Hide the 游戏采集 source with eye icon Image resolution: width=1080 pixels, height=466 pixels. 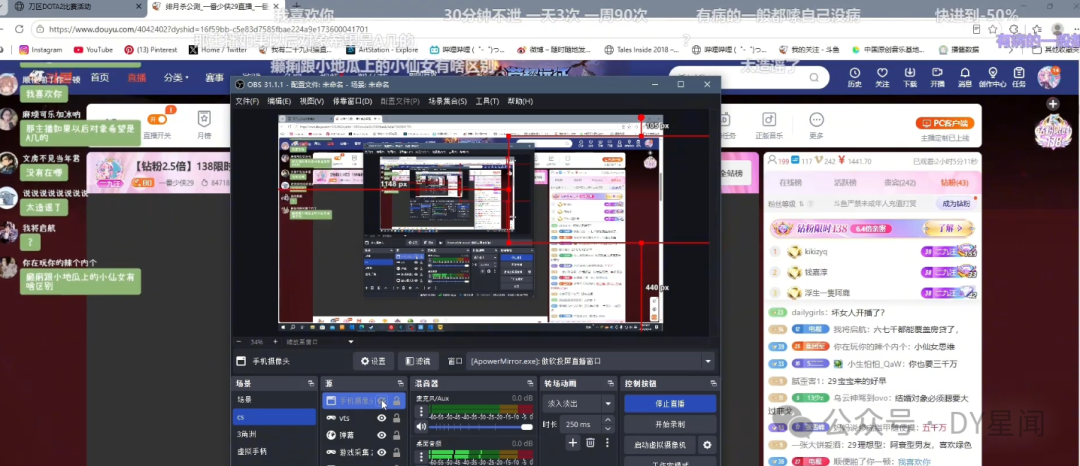pos(381,453)
